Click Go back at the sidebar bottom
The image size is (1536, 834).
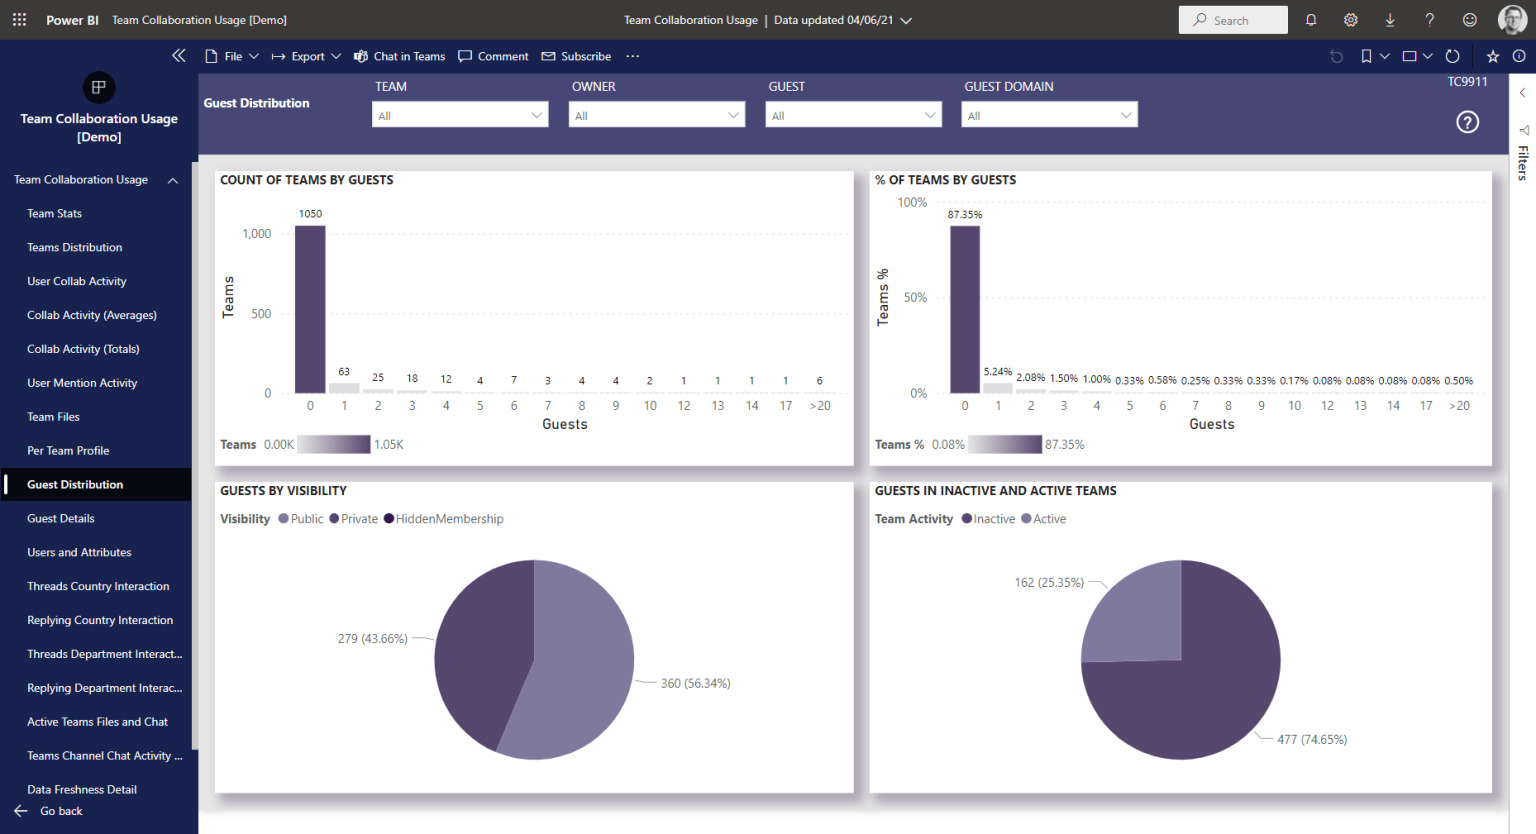point(49,811)
